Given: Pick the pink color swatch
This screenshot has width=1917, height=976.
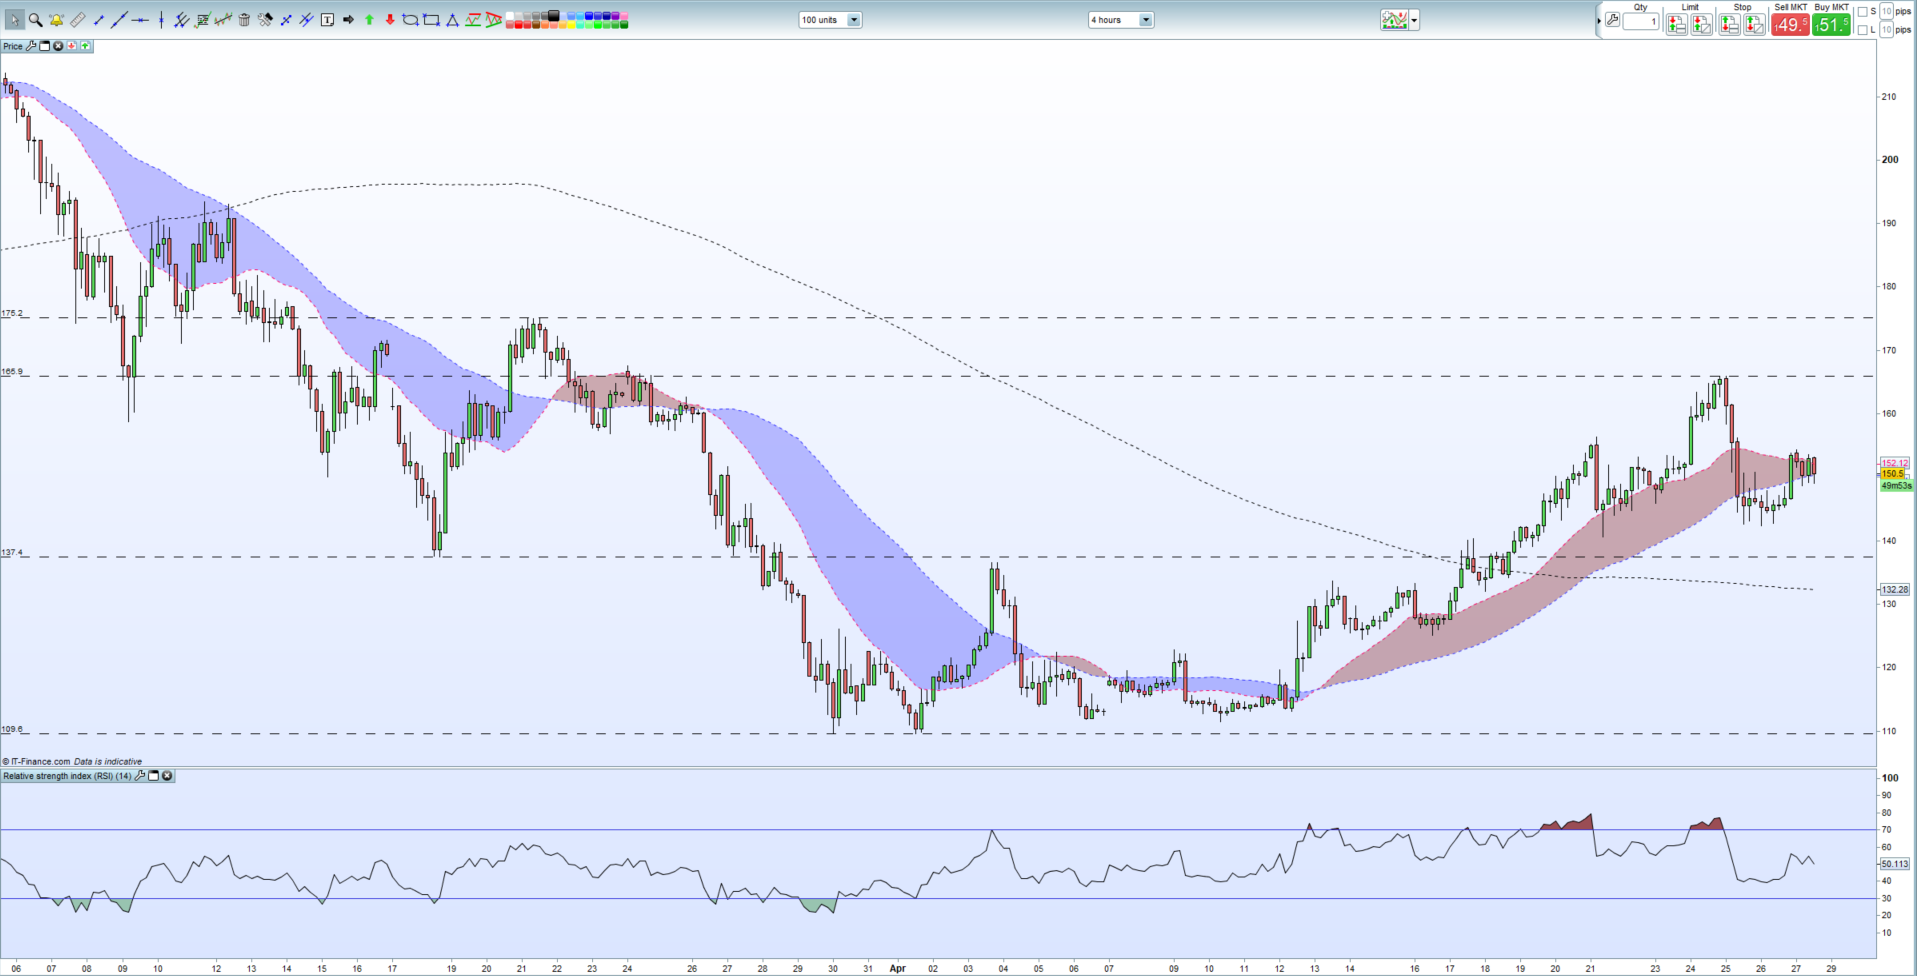Looking at the screenshot, I should pyautogui.click(x=623, y=15).
